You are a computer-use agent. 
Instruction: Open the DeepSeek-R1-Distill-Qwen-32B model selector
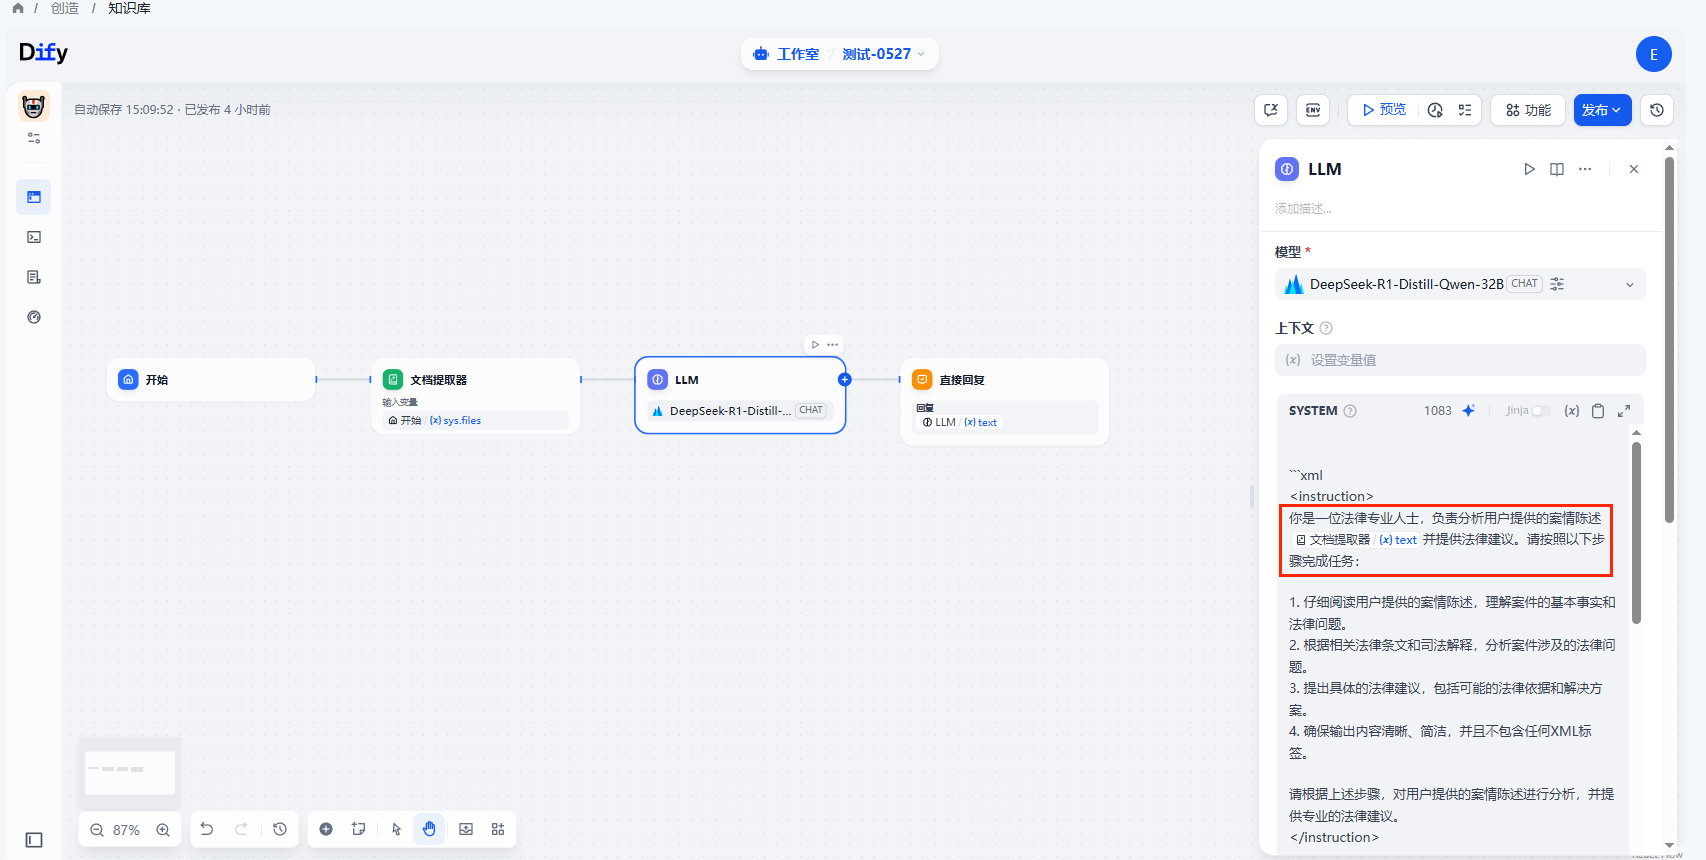(x=1460, y=284)
